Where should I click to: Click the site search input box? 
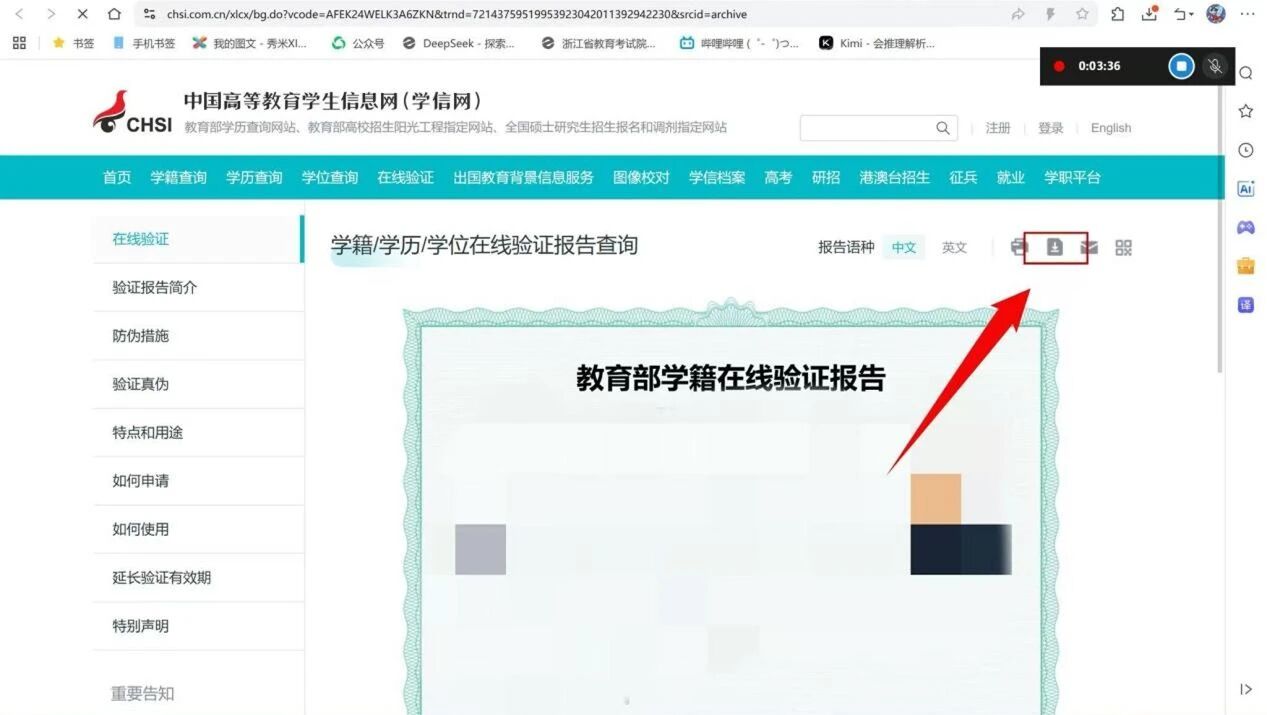tap(866, 128)
